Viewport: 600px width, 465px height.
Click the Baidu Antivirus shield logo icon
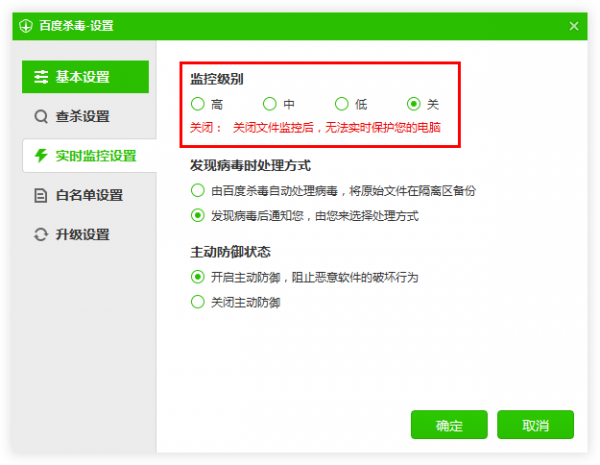coord(26,26)
